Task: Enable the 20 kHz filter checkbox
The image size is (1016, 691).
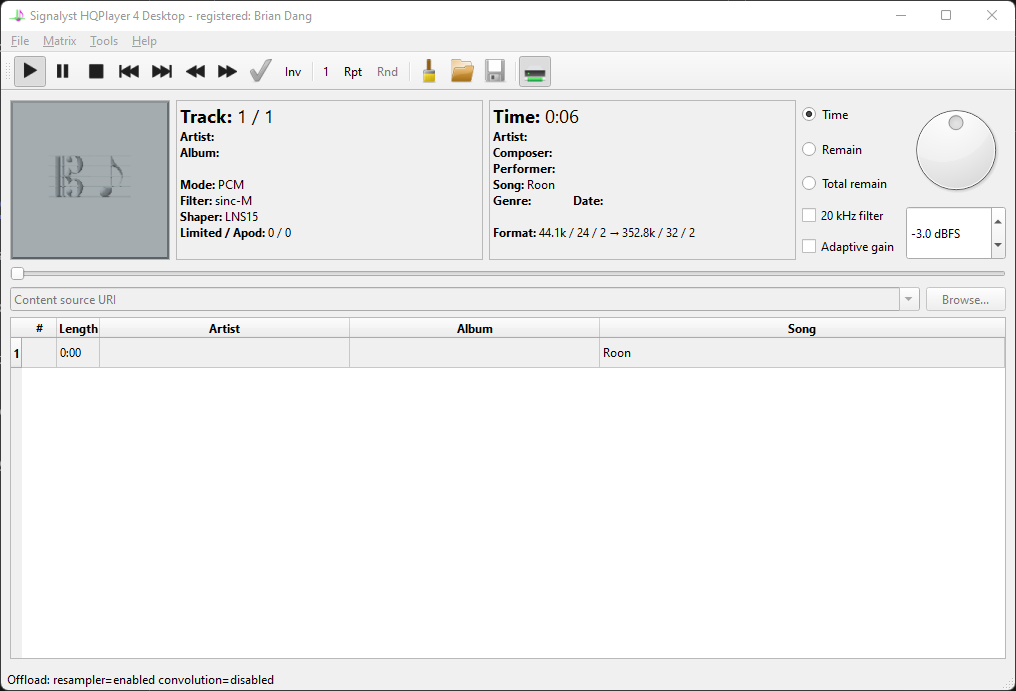Action: (x=810, y=216)
